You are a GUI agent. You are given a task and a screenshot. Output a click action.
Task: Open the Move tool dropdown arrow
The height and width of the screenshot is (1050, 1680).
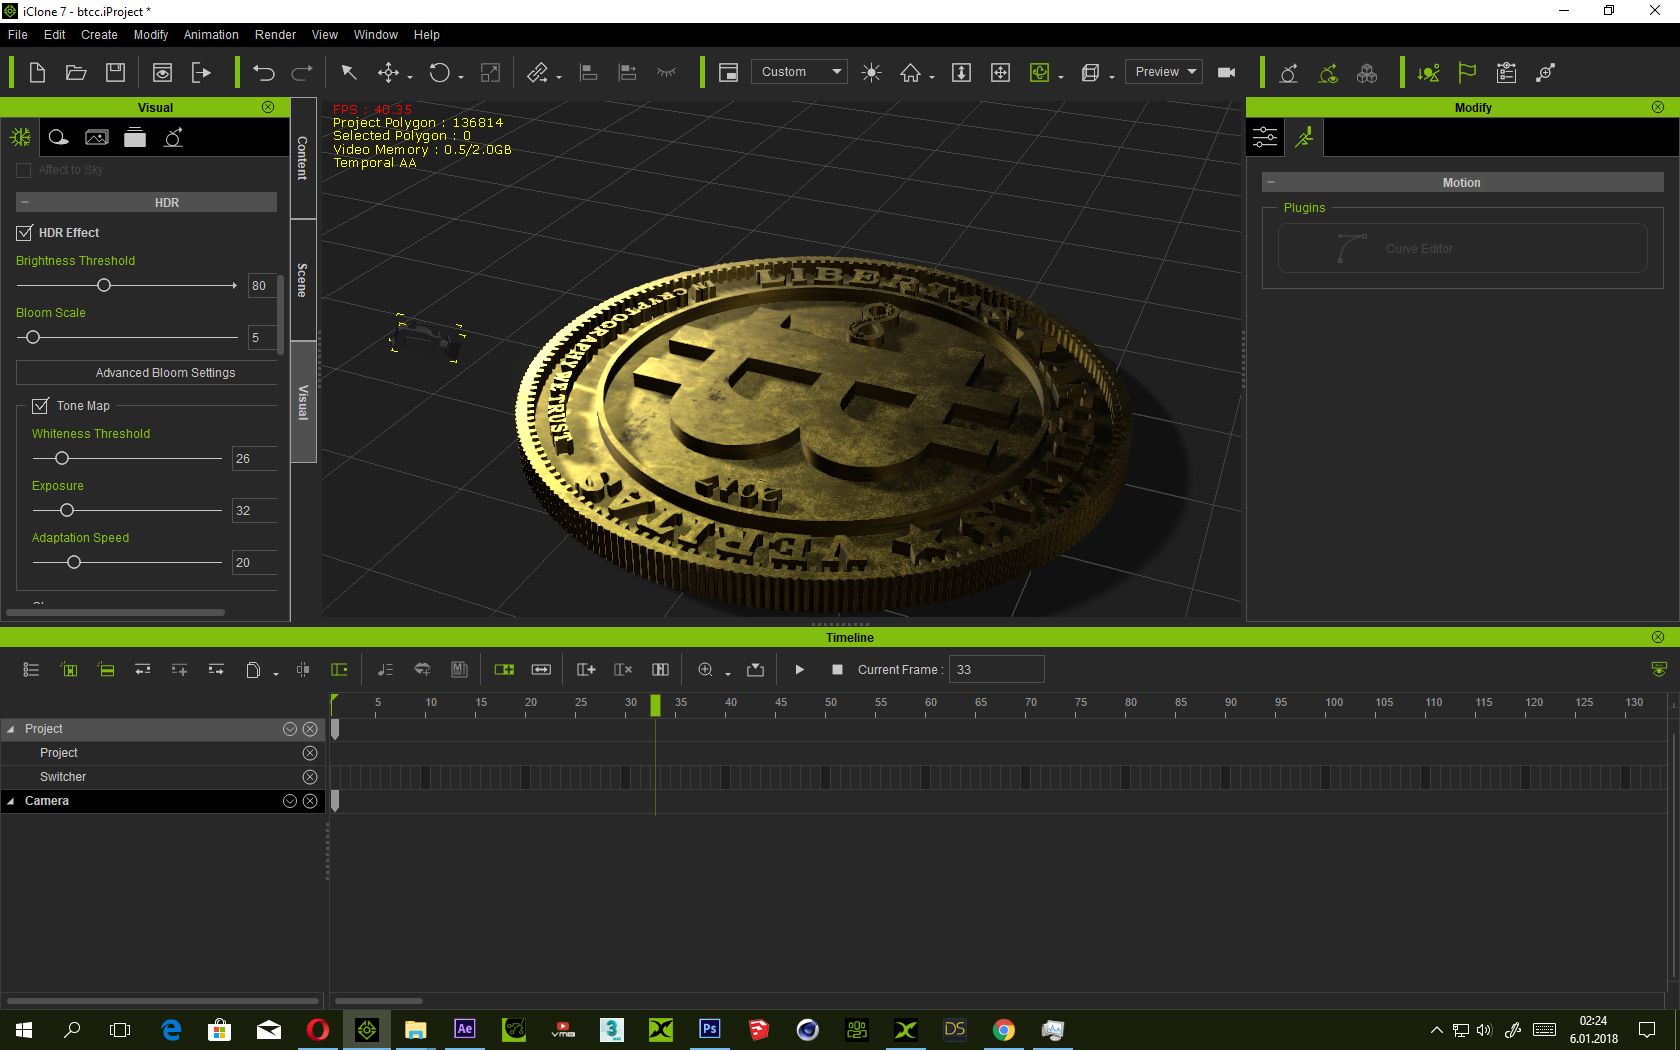(410, 77)
